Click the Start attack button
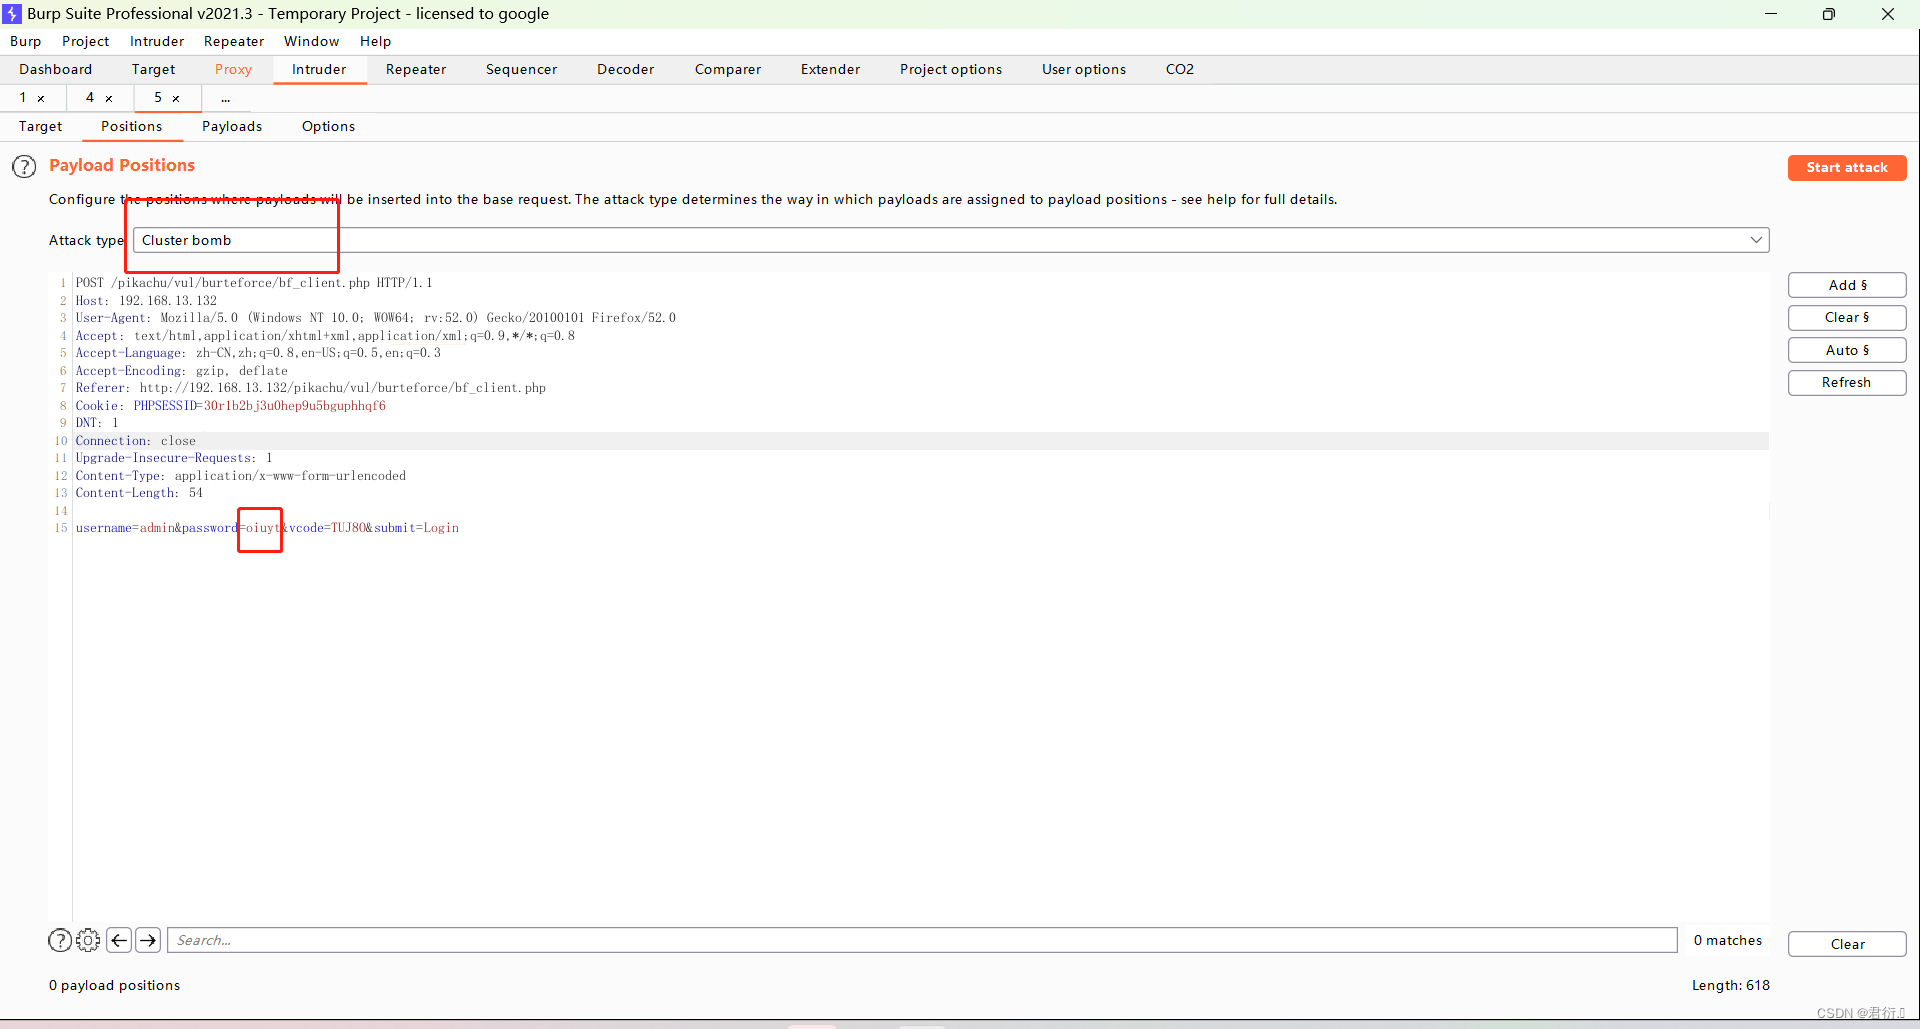The image size is (1920, 1029). (1847, 168)
